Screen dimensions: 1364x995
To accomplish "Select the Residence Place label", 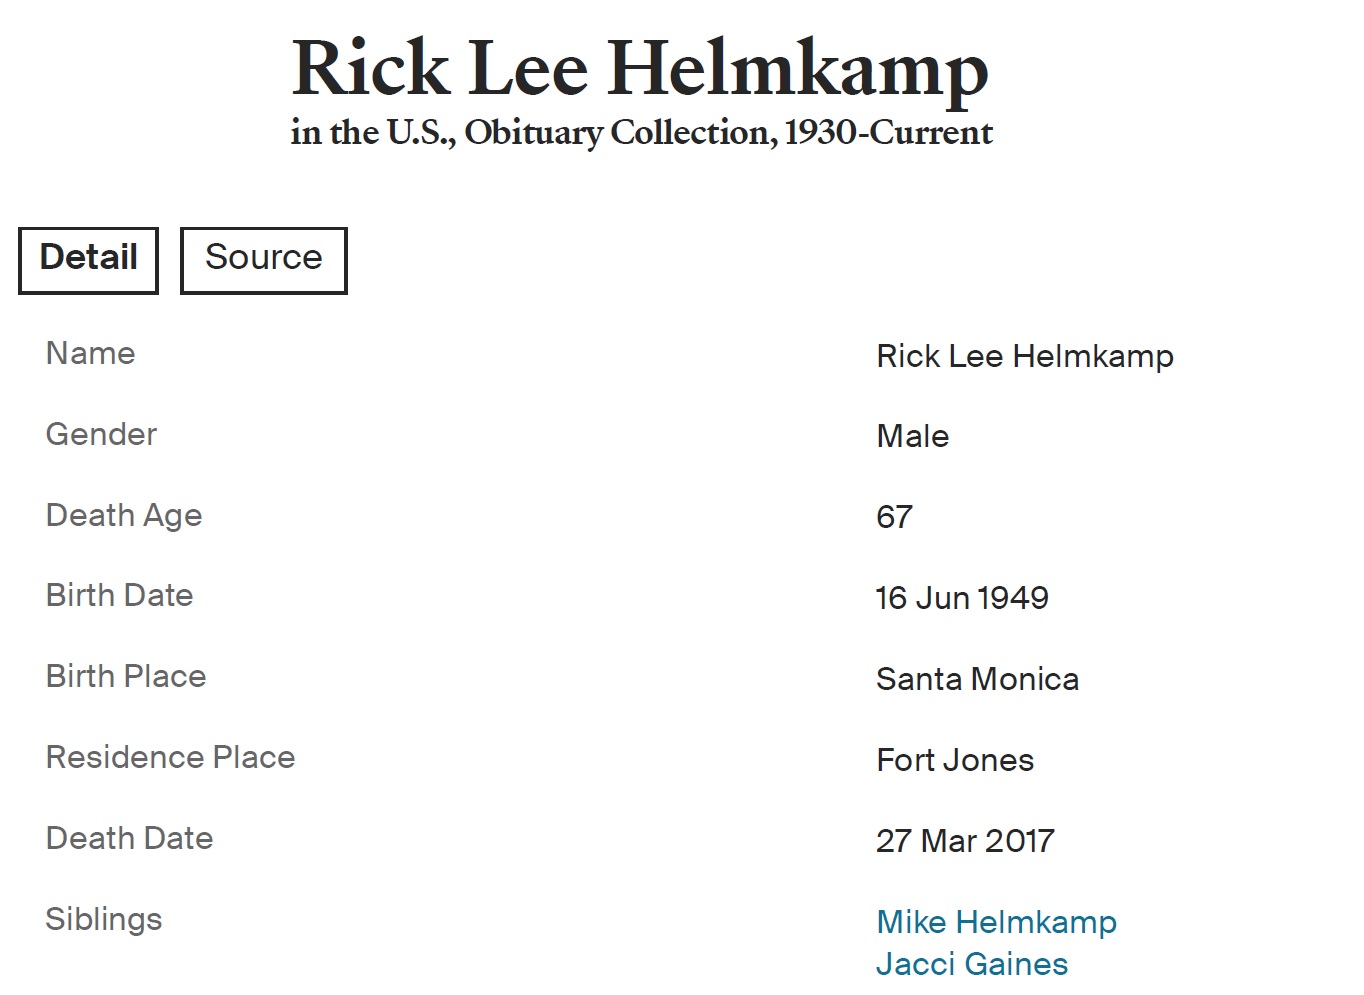I will 170,757.
